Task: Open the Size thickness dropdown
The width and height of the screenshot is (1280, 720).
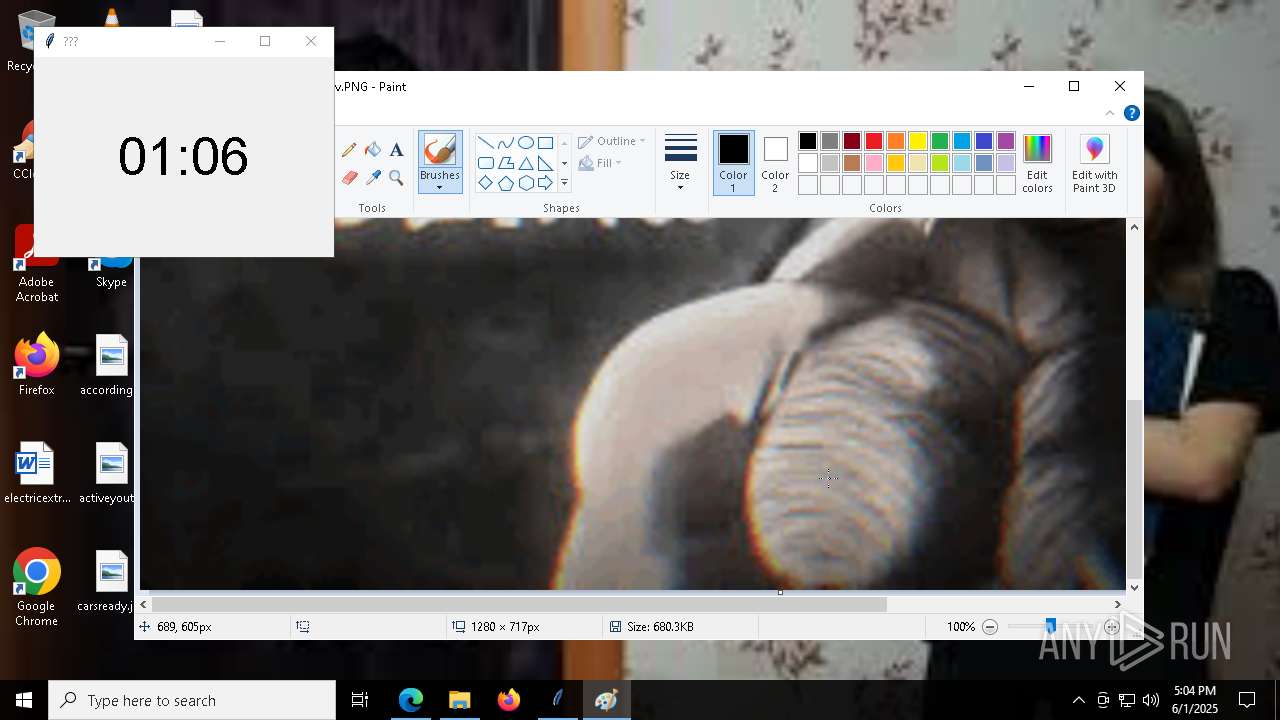Action: [680, 163]
